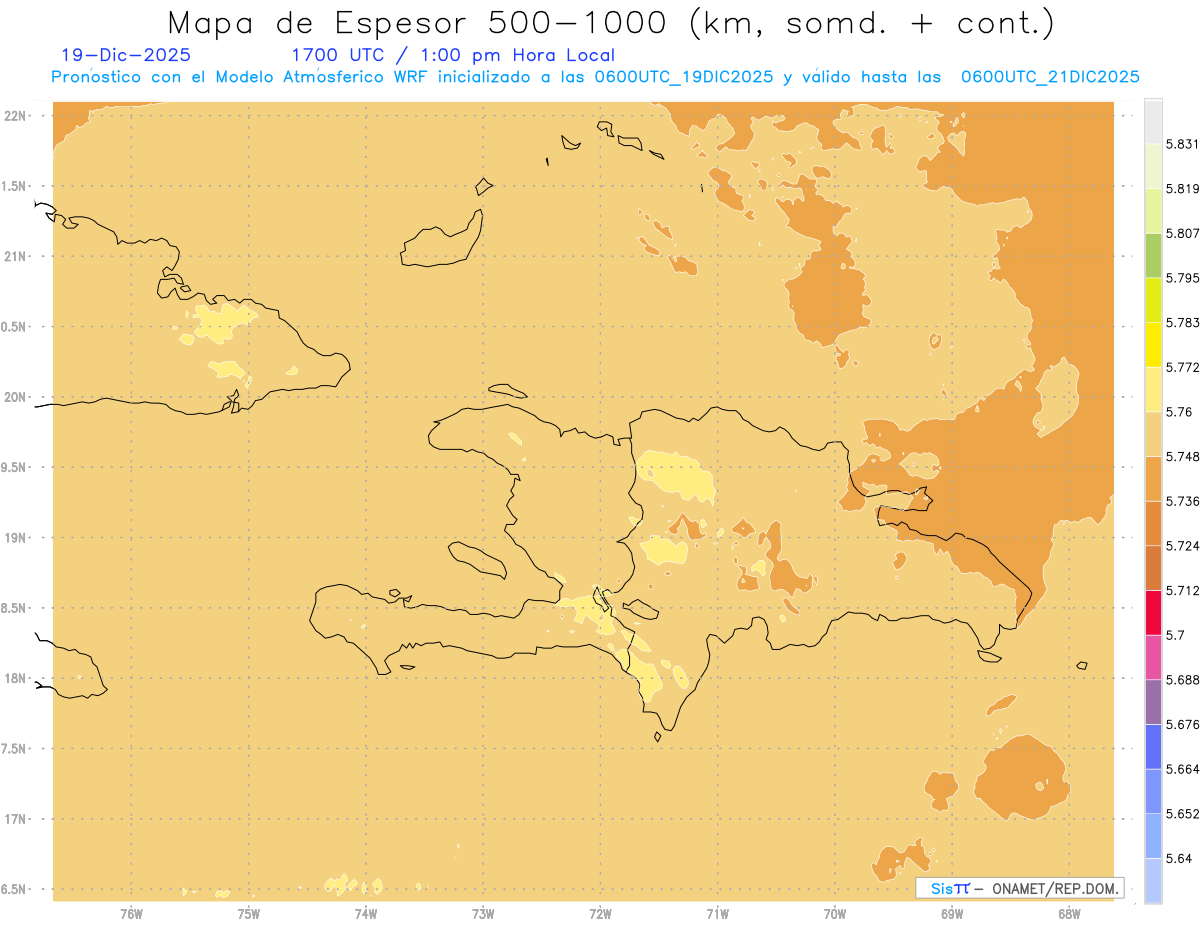Screen dimensions: 1200x927
Task: Select the date text "19-Dic-2025"
Action: pyautogui.click(x=126, y=56)
